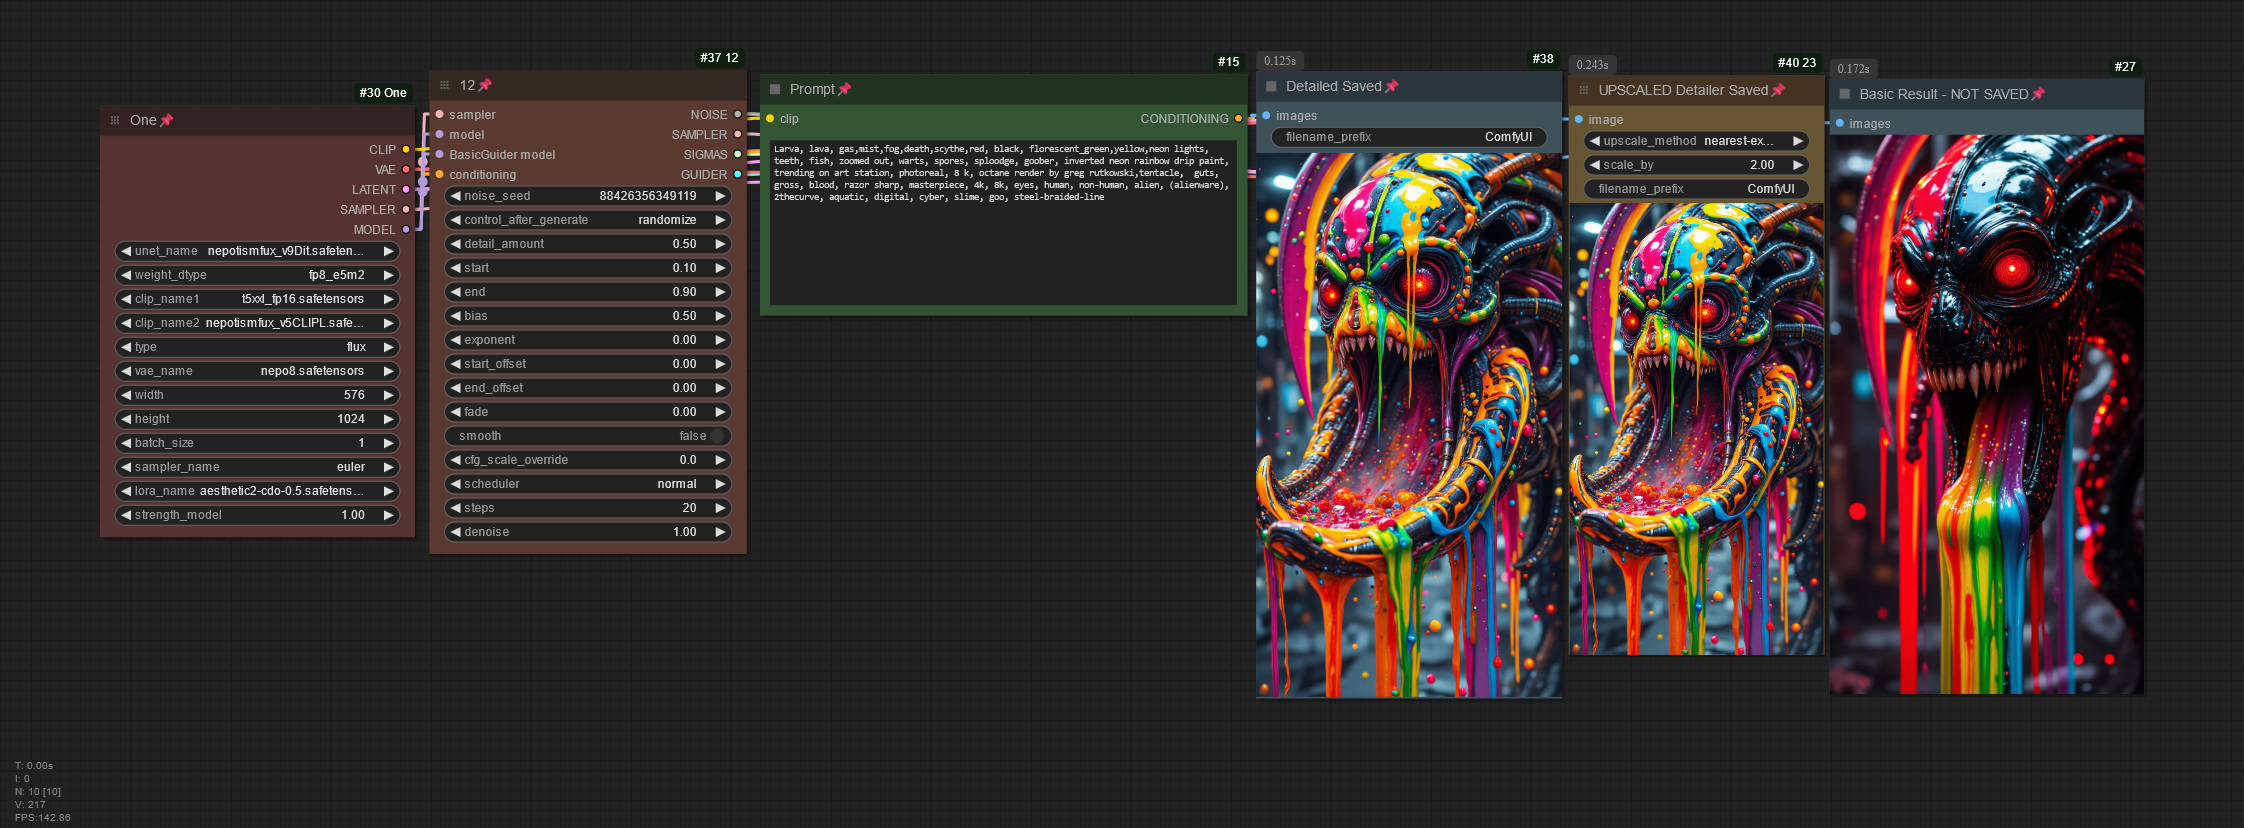Image resolution: width=2244 pixels, height=828 pixels.
Task: Collapse the Prompt node using its title square
Action: pyautogui.click(x=775, y=89)
